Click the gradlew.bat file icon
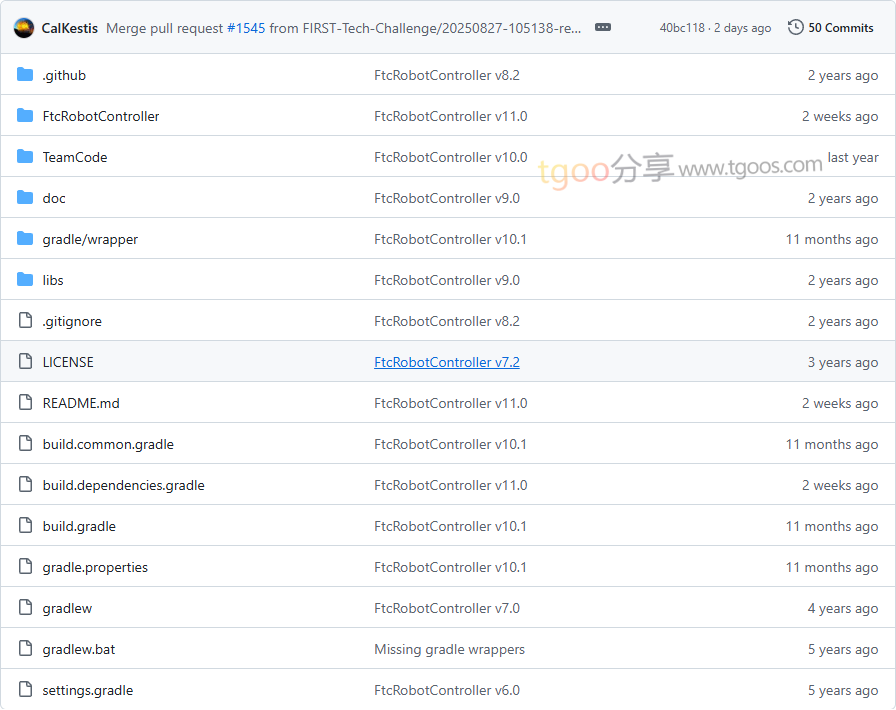Image resolution: width=896 pixels, height=710 pixels. 25,649
